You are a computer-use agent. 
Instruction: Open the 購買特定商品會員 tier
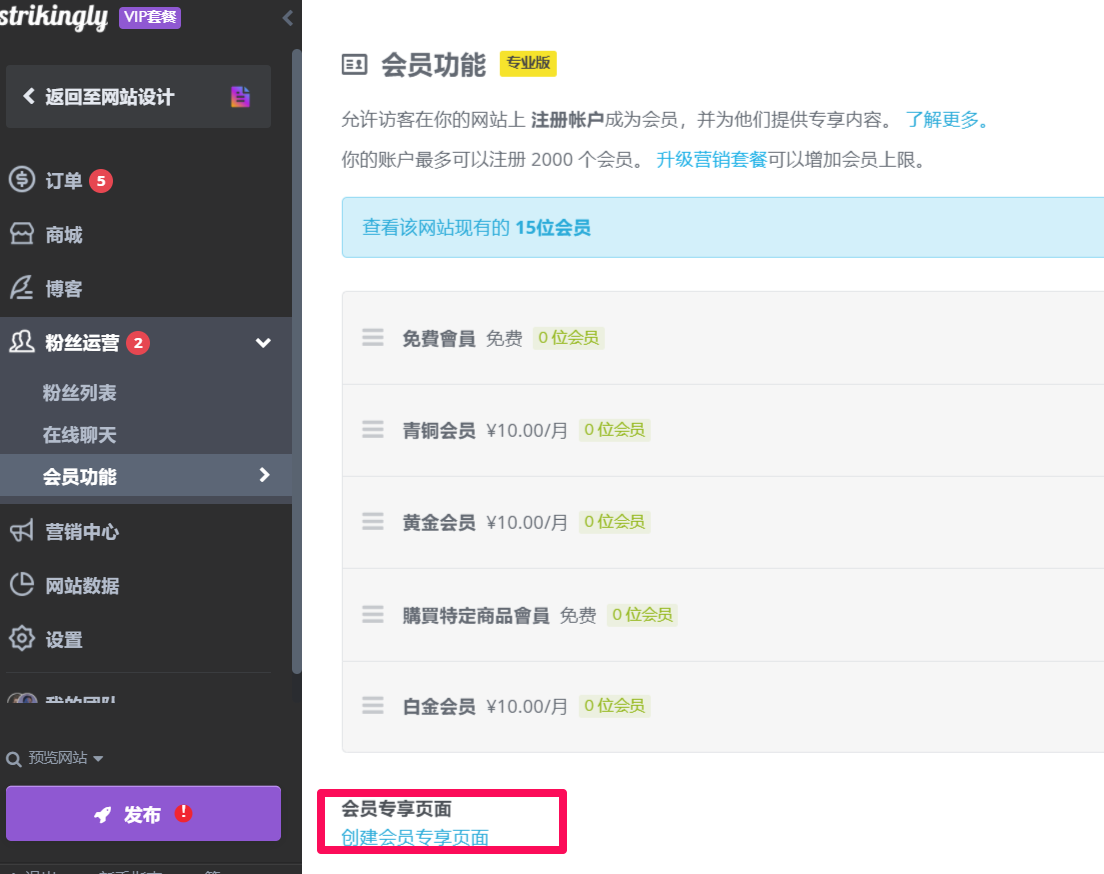(x=476, y=616)
